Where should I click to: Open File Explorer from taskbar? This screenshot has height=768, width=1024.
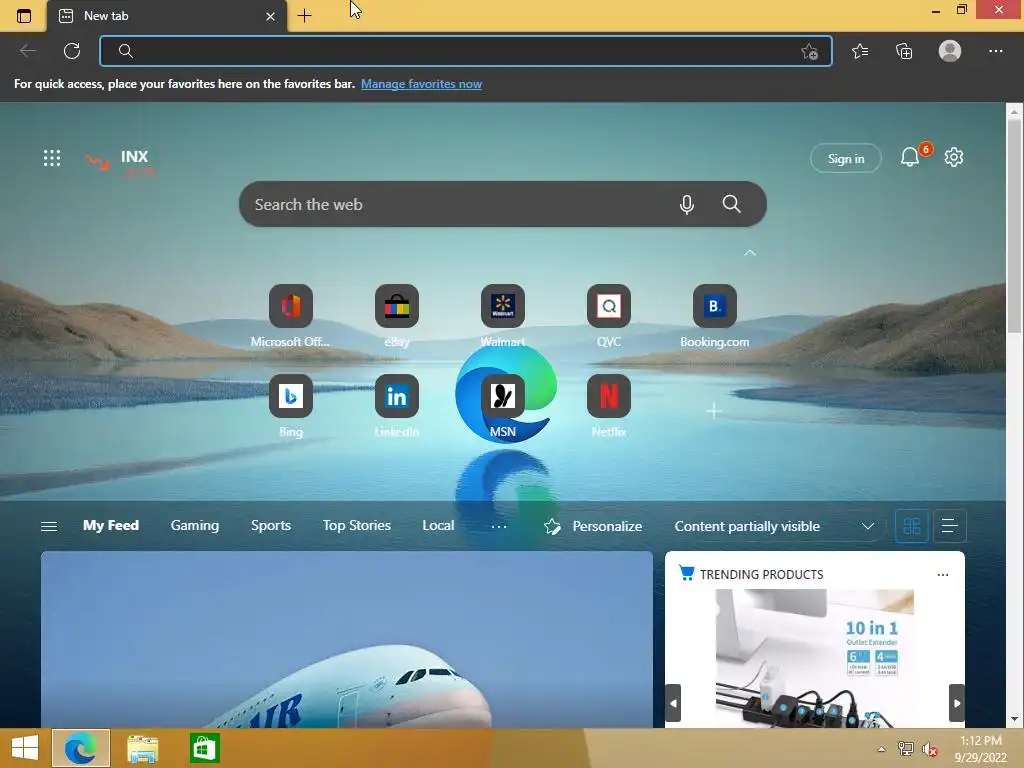(x=142, y=748)
